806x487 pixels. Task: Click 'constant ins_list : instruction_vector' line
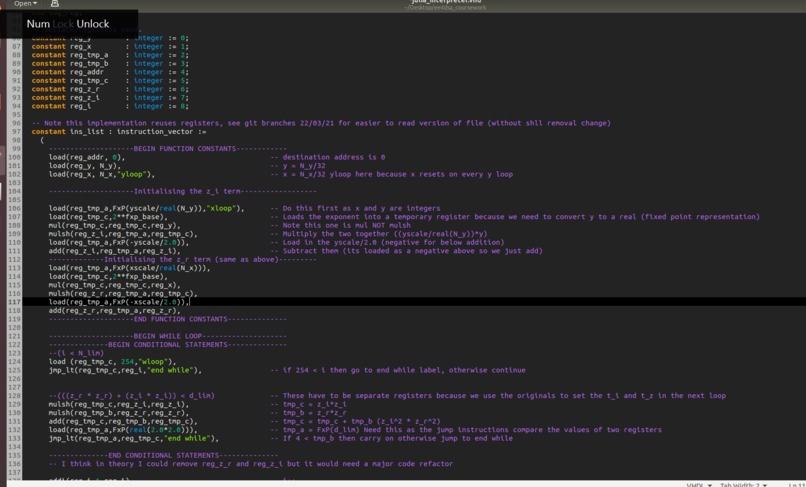[119, 132]
